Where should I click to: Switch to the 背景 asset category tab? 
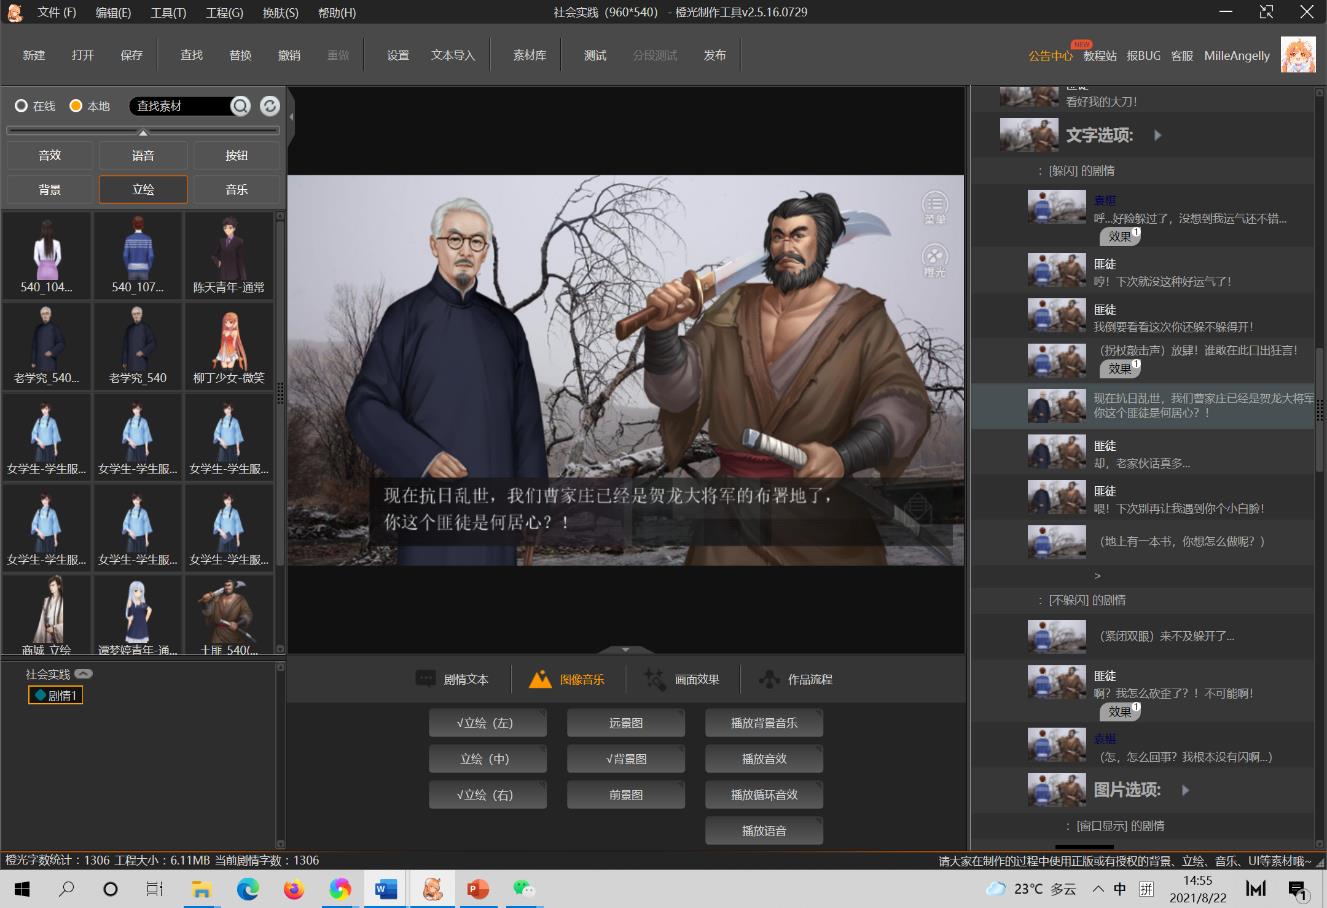[x=50, y=189]
